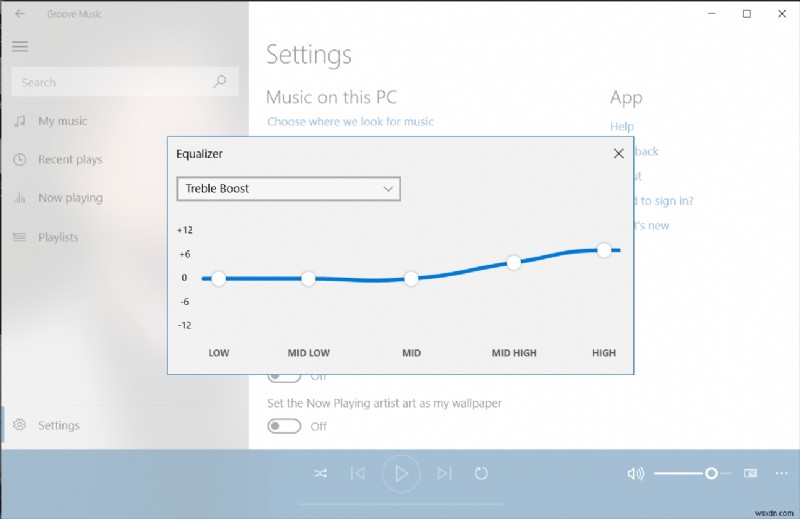800x519 pixels.
Task: Close the Equalizer dialog
Action: tap(618, 154)
